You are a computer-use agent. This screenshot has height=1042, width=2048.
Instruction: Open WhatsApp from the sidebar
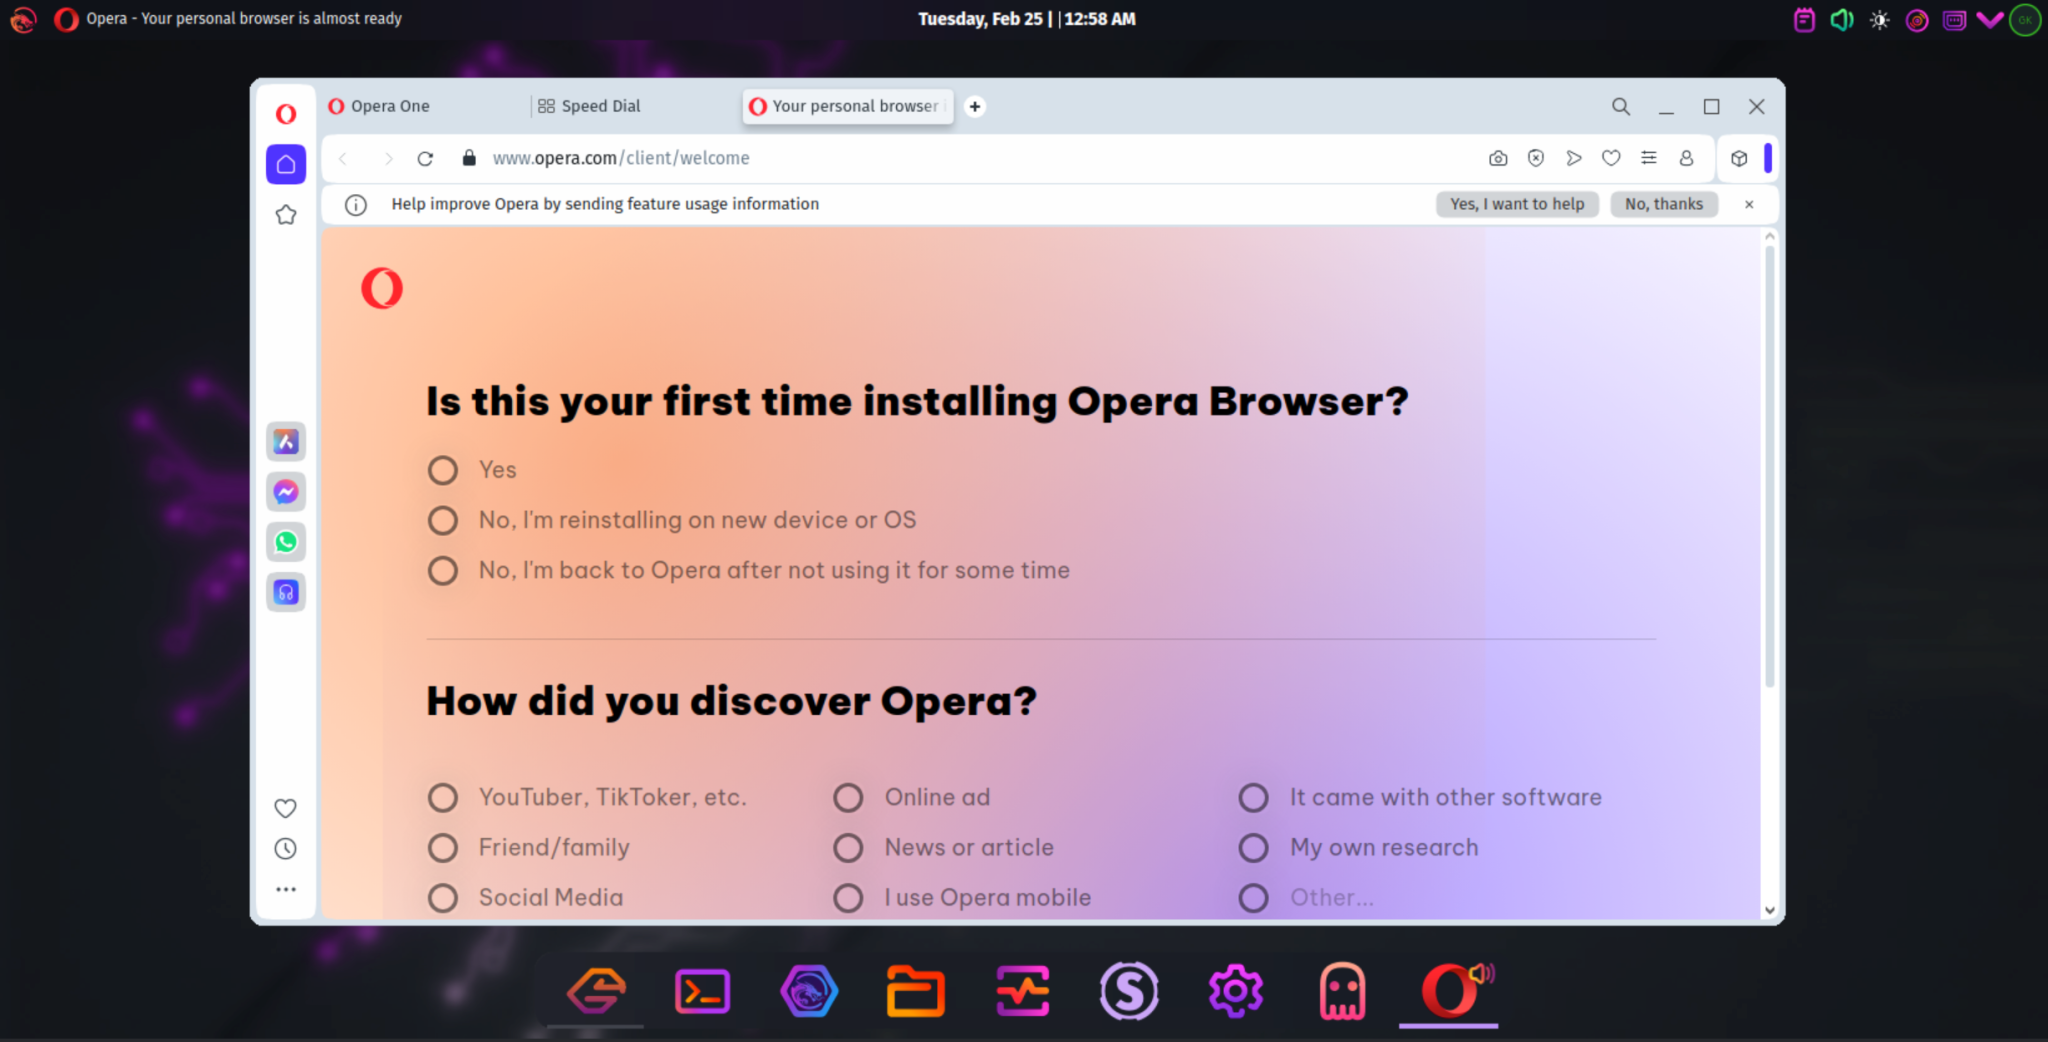(x=286, y=541)
